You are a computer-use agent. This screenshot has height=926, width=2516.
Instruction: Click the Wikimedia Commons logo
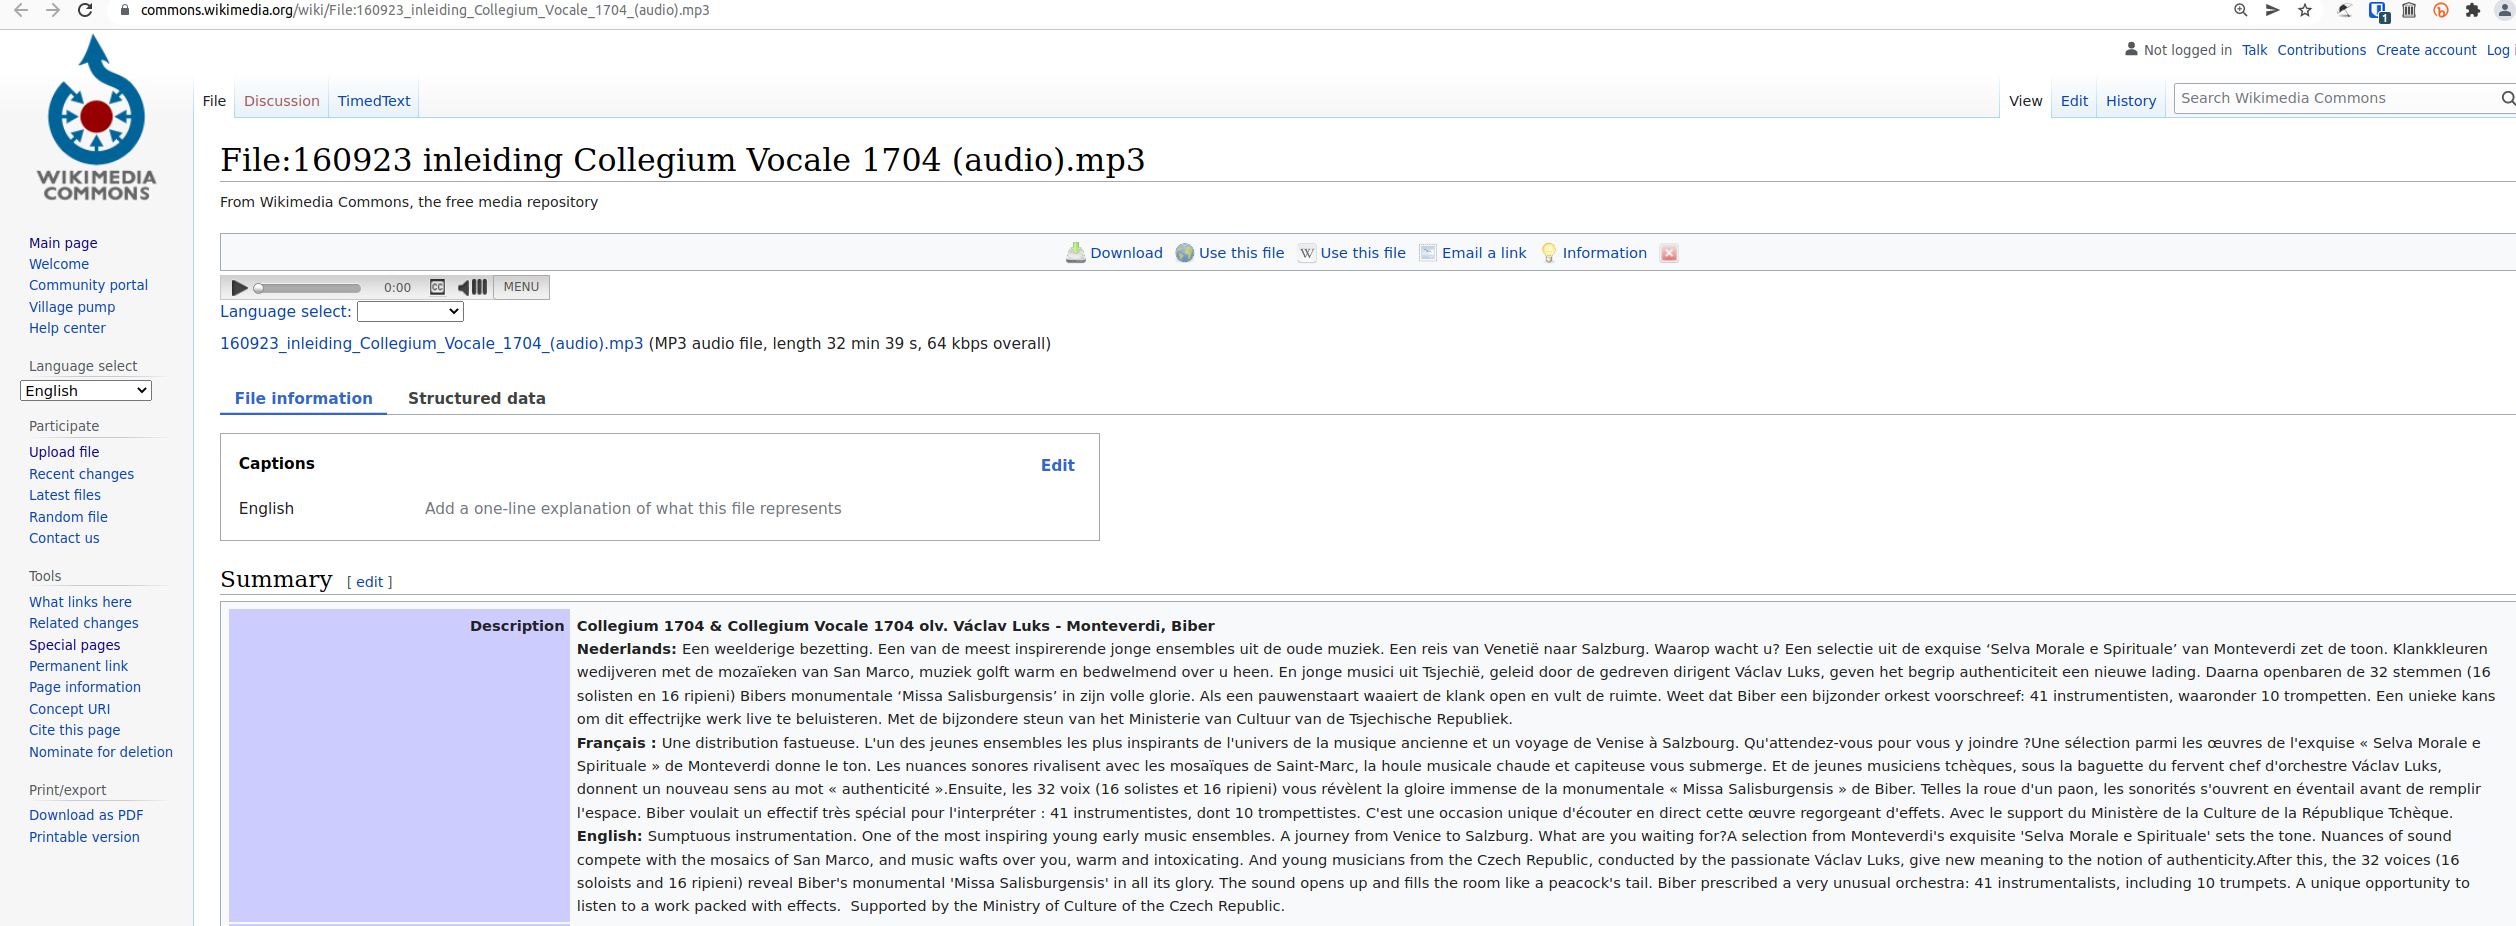96,118
